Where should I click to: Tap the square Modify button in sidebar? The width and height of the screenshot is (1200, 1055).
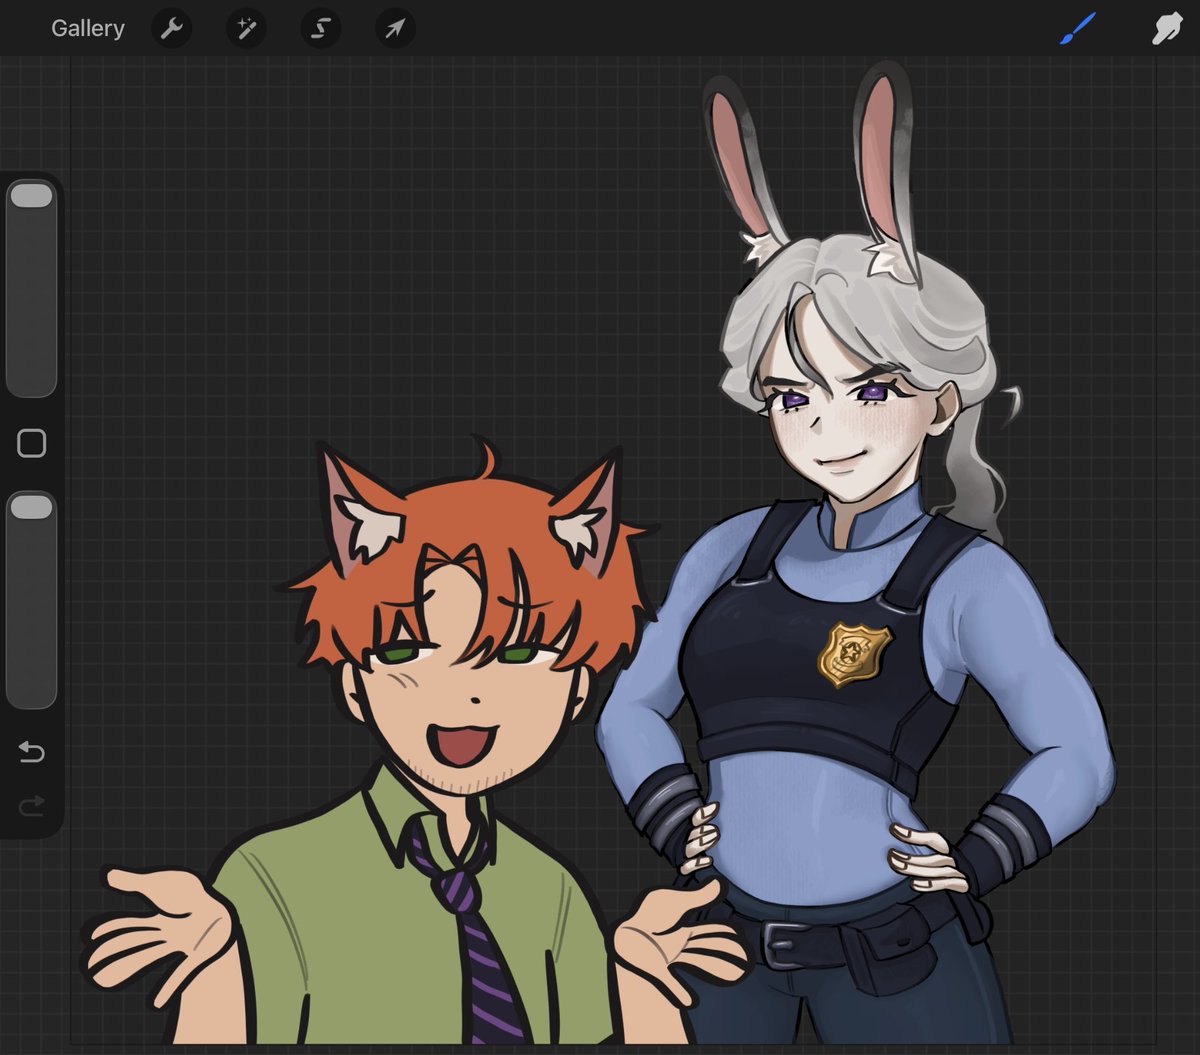coord(32,443)
